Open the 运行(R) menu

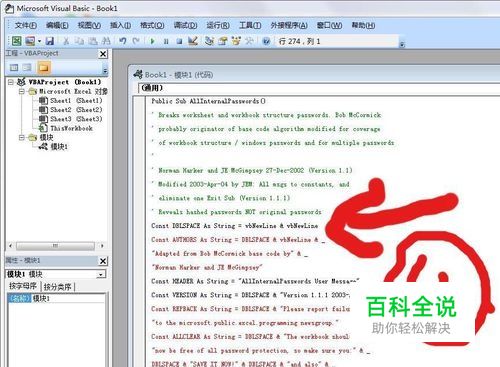[218, 25]
